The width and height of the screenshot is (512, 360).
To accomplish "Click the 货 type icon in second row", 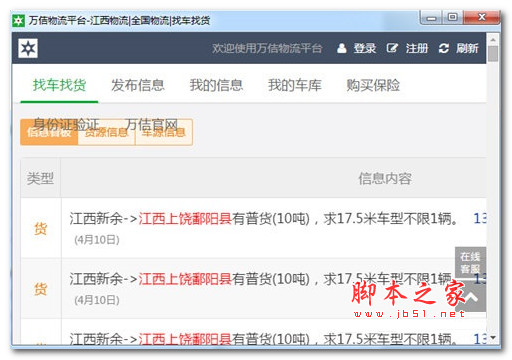I will point(41,289).
